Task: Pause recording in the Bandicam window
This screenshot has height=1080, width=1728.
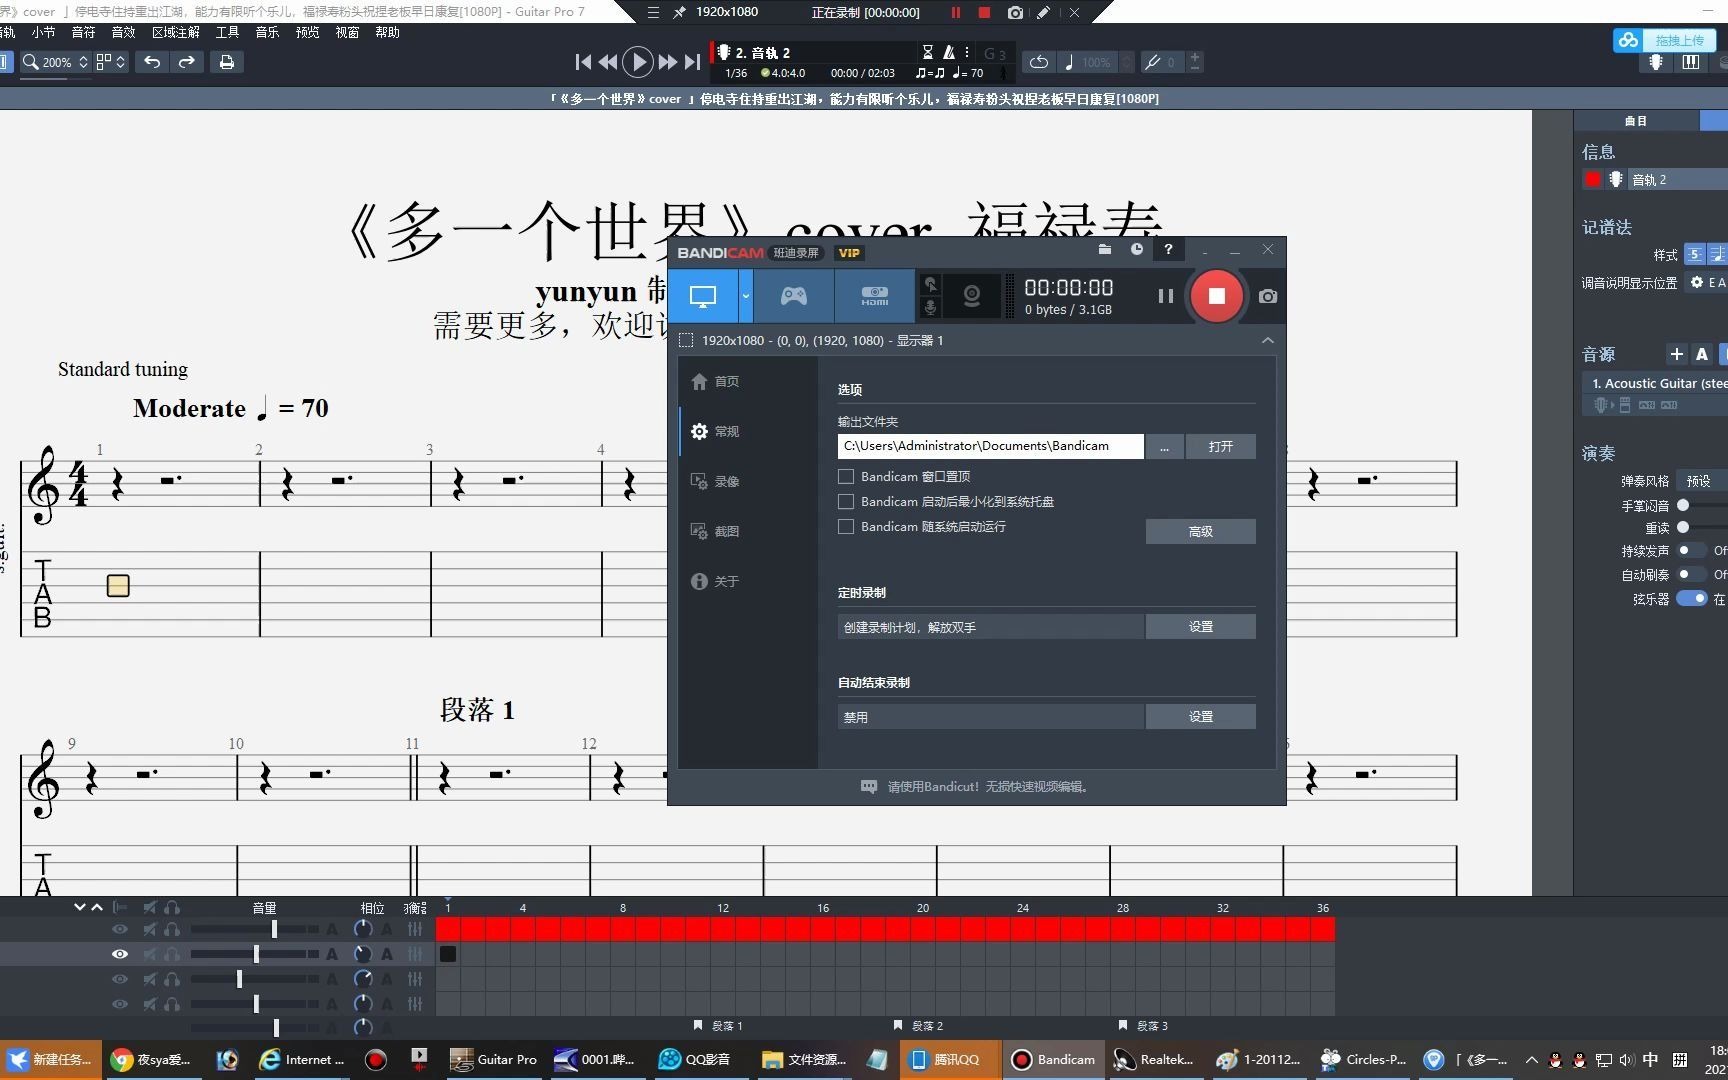Action: pyautogui.click(x=1165, y=296)
